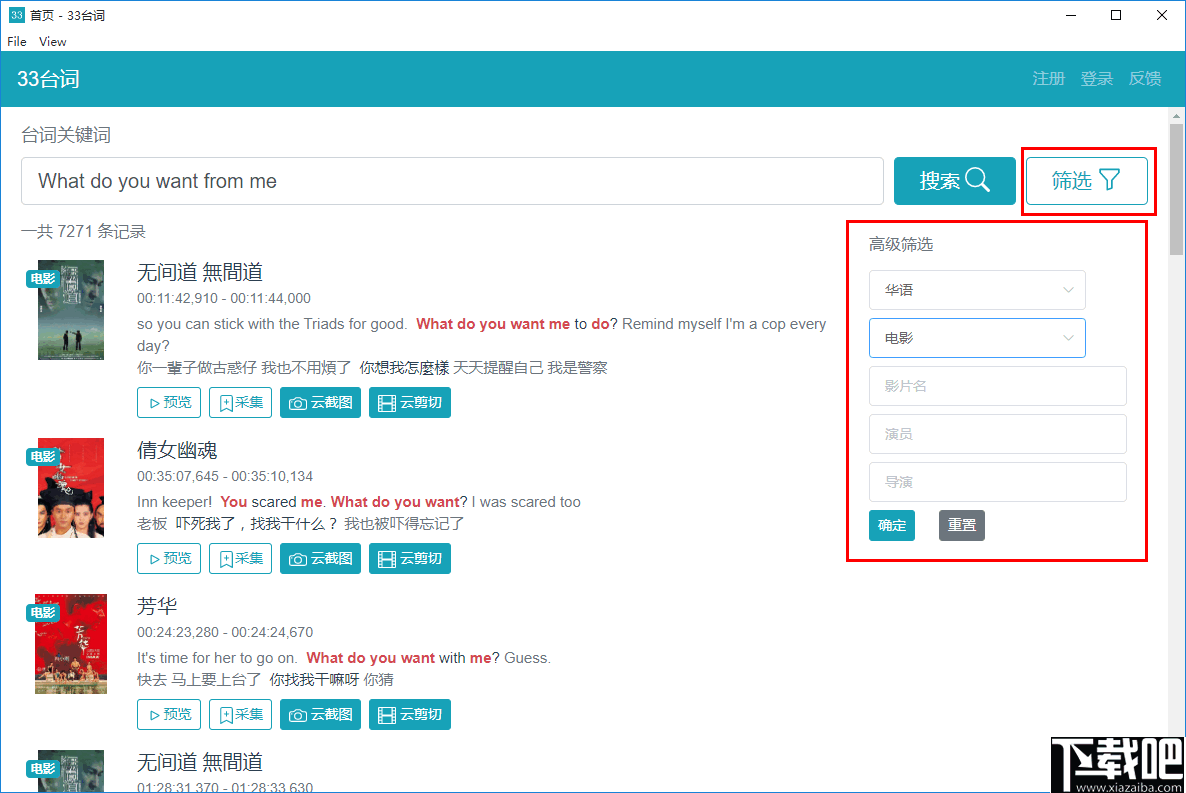
Task: Click the 搜索 search button
Action: 954,181
